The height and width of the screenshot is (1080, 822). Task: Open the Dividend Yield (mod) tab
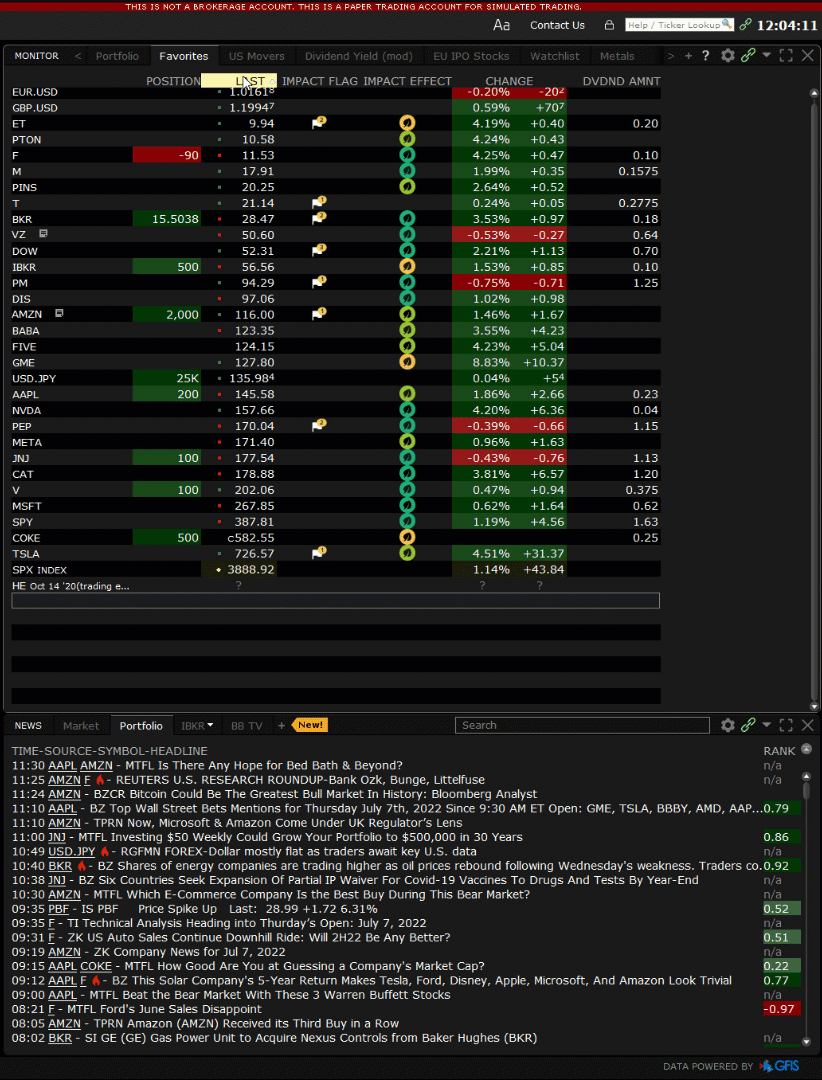pos(359,56)
